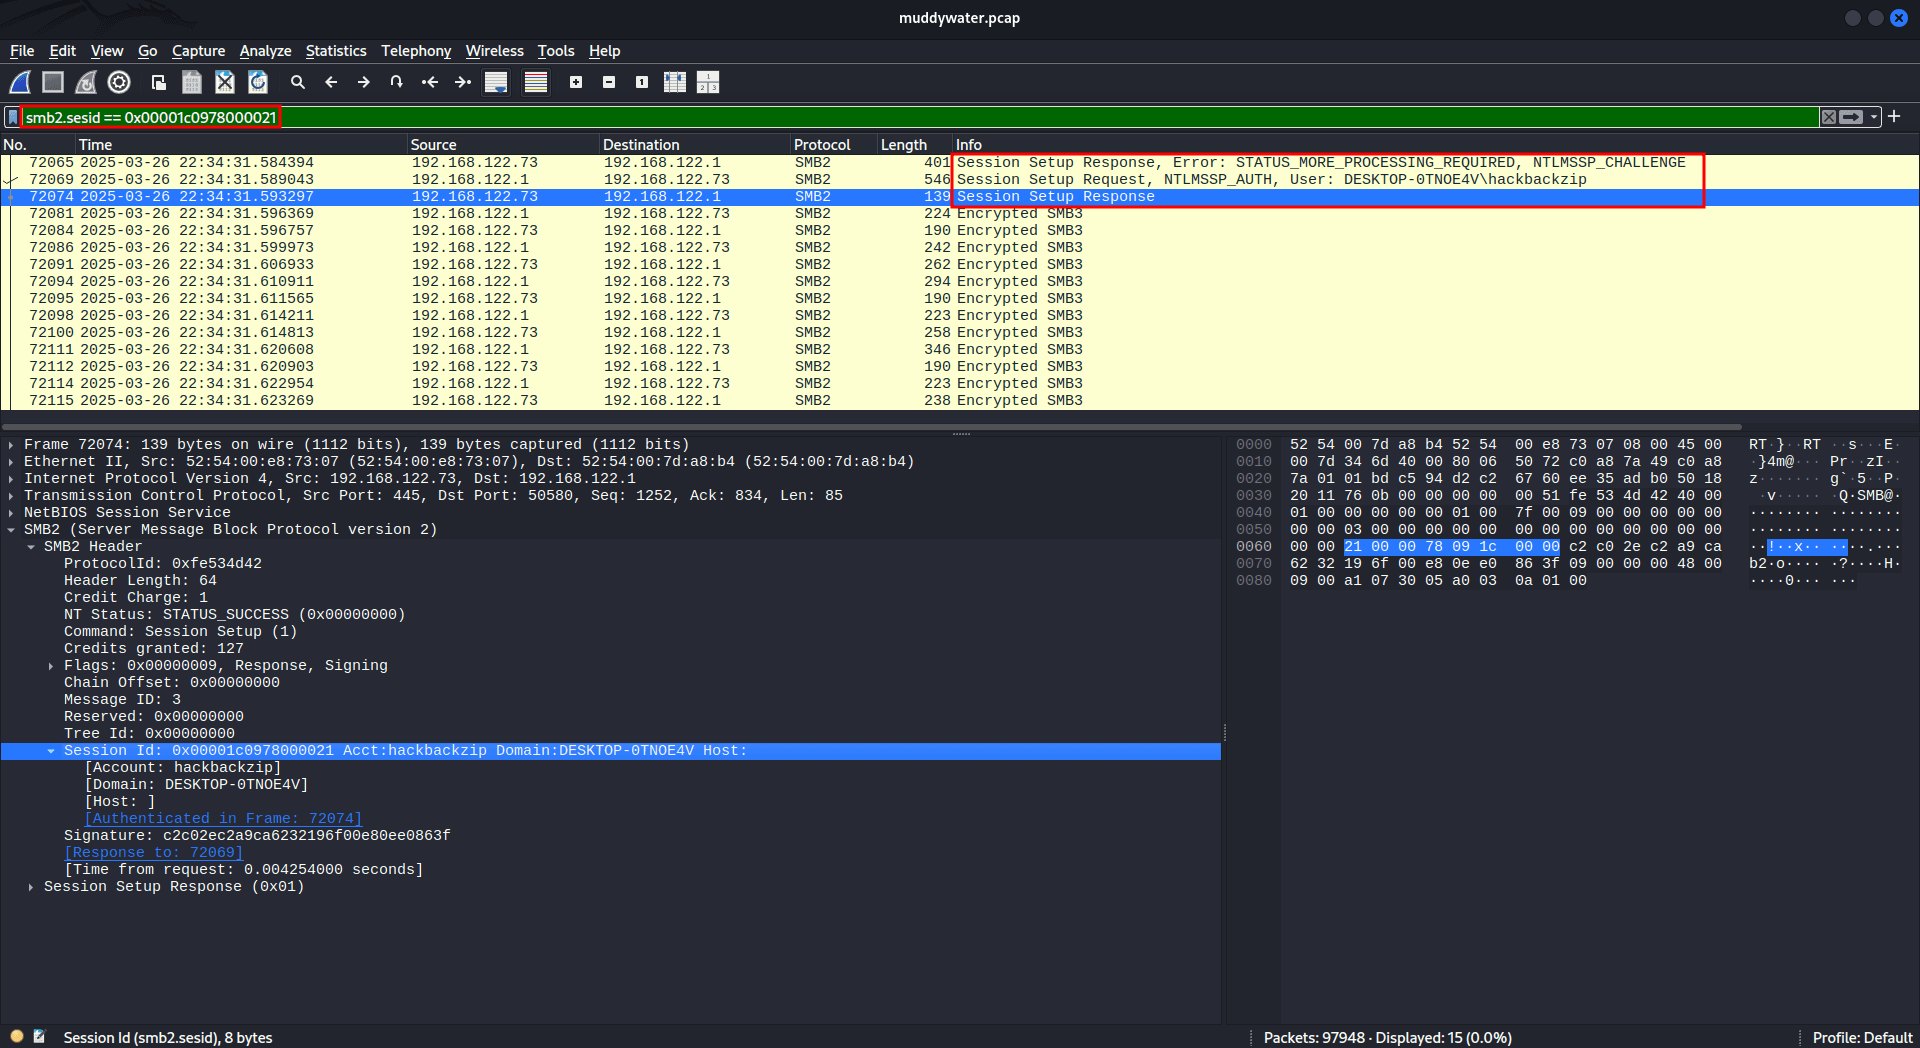Click the expert information status circle
1920x1048 pixels.
17,1037
